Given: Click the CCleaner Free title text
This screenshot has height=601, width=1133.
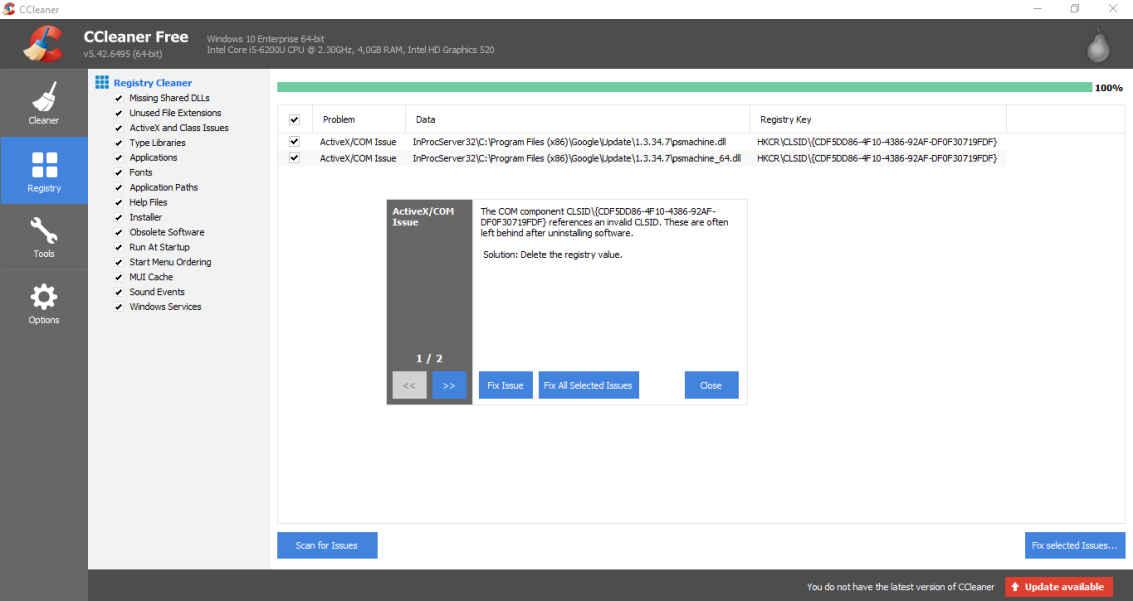Looking at the screenshot, I should tap(136, 37).
